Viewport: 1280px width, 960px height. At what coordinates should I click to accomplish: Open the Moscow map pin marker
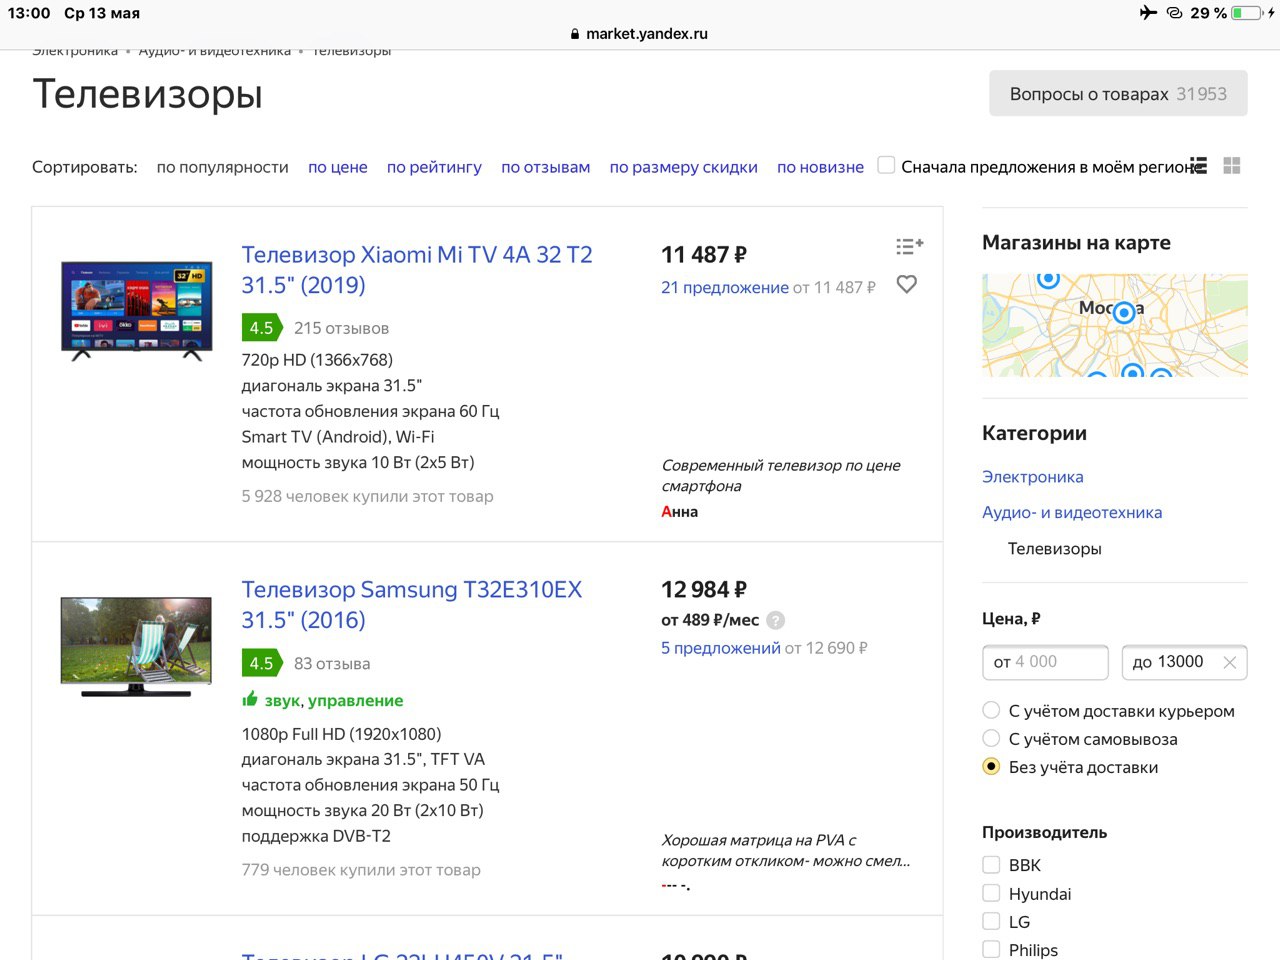[1124, 312]
